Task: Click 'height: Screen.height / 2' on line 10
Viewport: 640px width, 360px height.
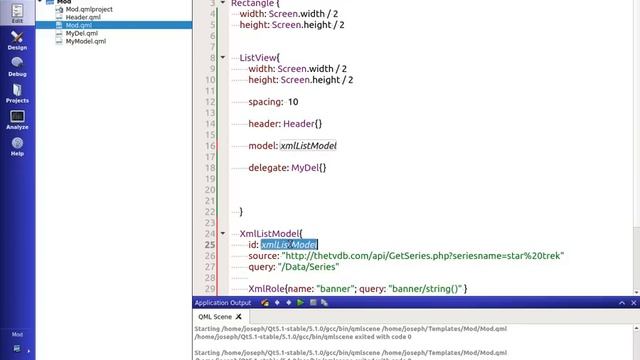Action: (x=301, y=80)
